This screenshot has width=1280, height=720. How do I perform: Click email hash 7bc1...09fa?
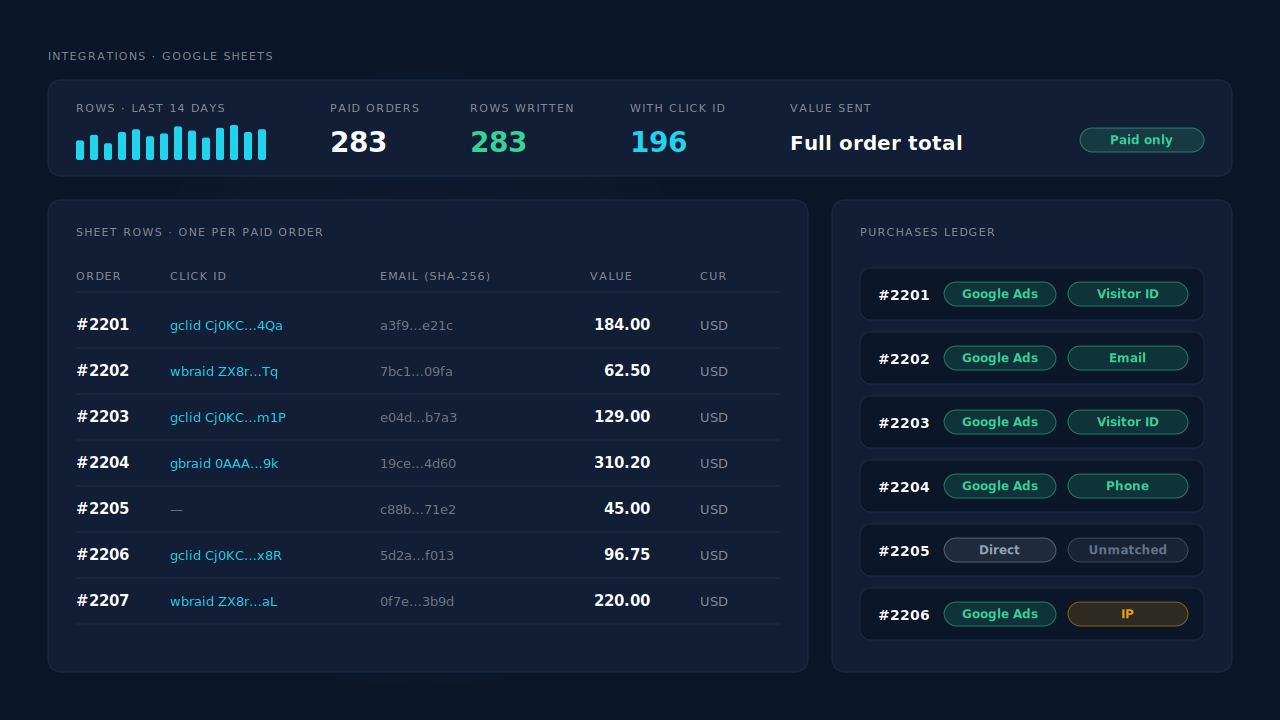click(x=416, y=371)
